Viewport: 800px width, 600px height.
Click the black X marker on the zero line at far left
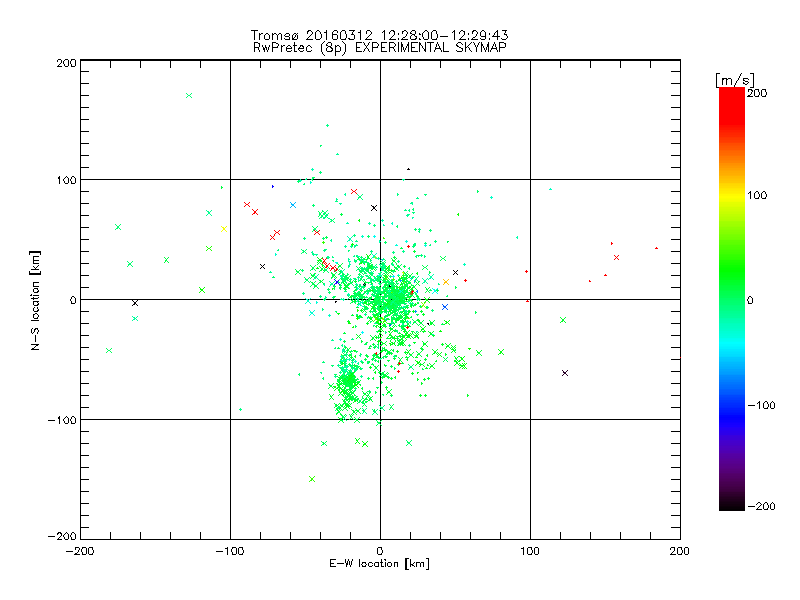[x=135, y=303]
